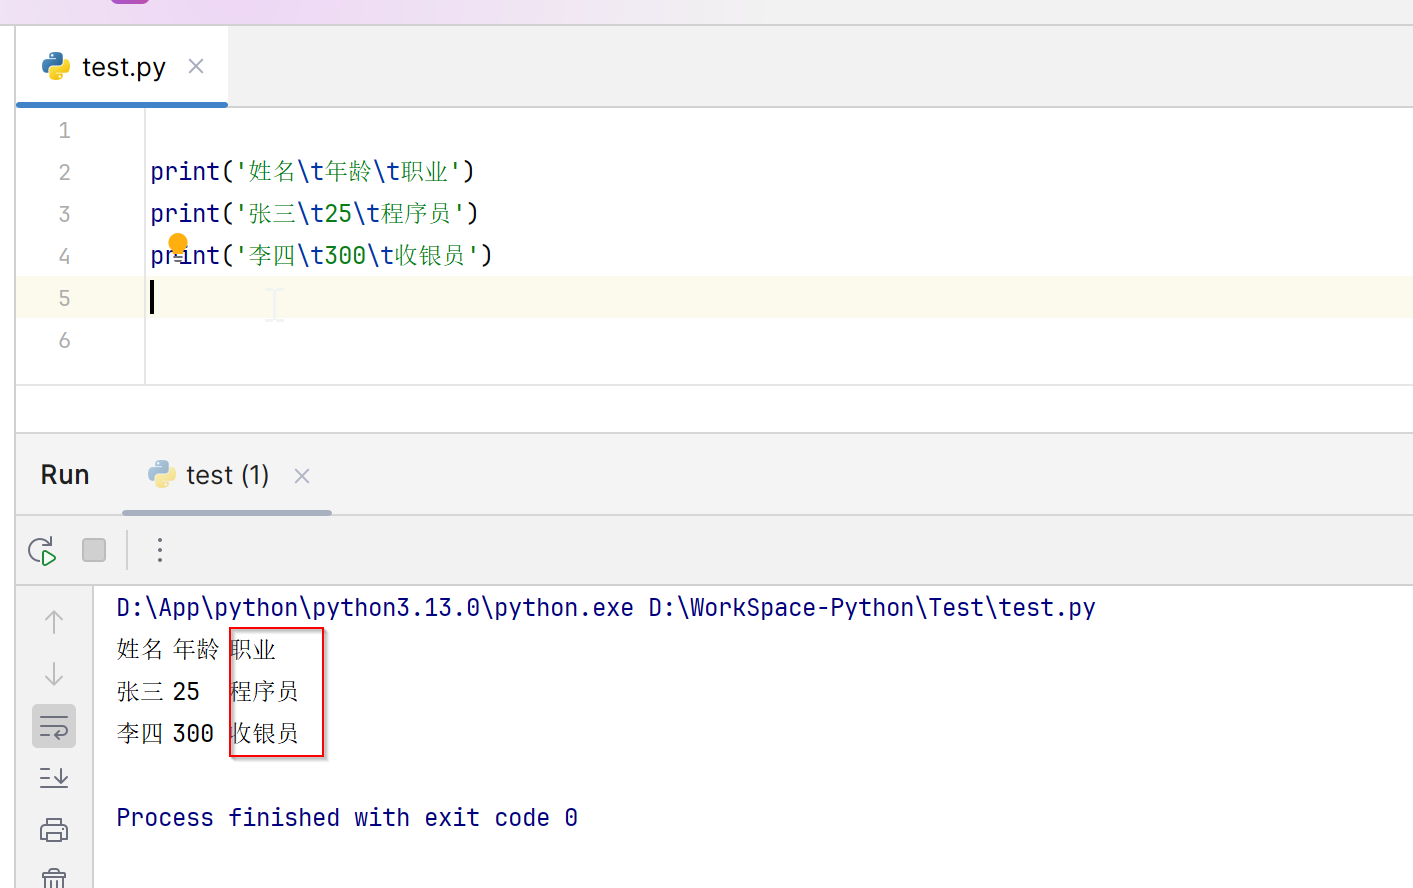Viewport: 1413px width, 888px height.
Task: Click the print console output icon
Action: pos(54,830)
